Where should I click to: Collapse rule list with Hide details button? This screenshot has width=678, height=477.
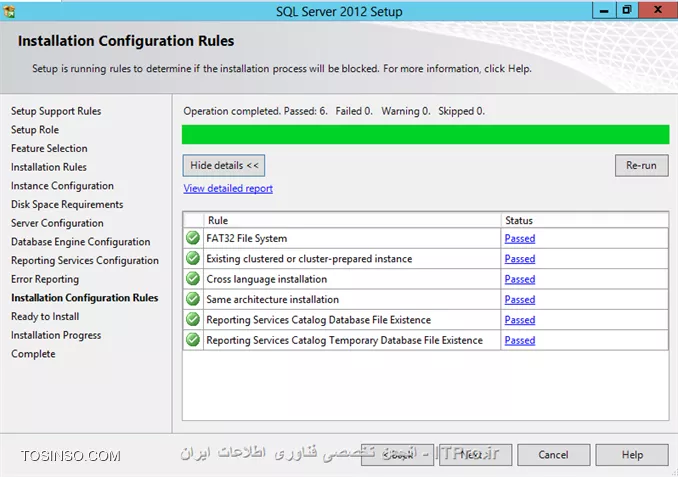224,166
